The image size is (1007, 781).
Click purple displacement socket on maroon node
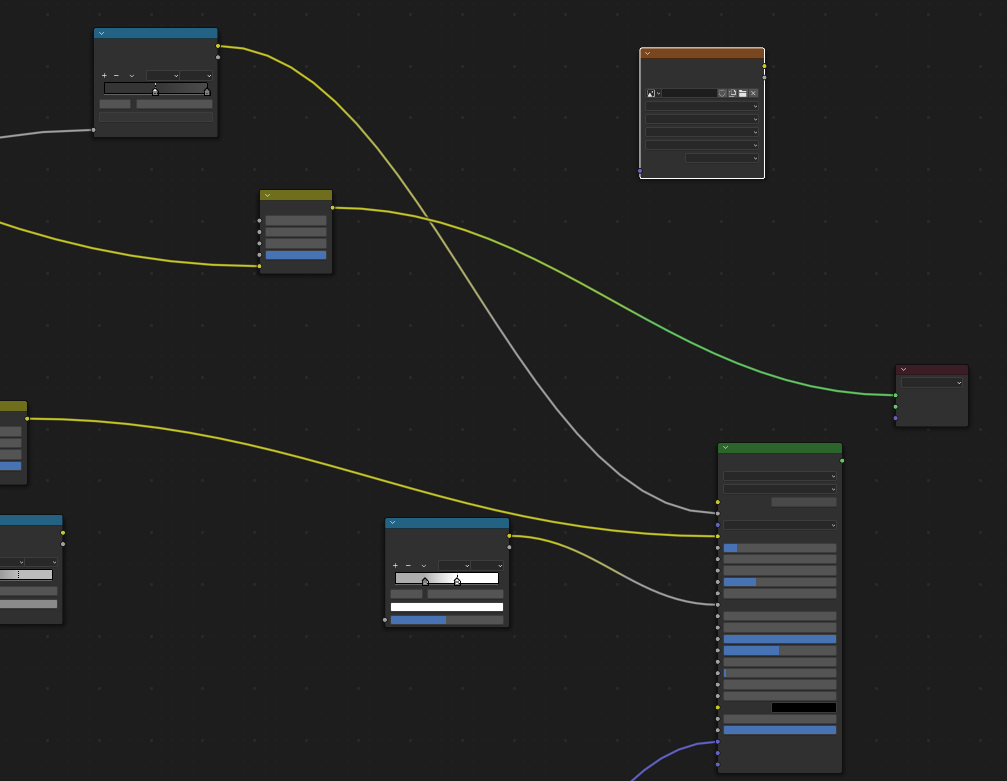[x=896, y=418]
